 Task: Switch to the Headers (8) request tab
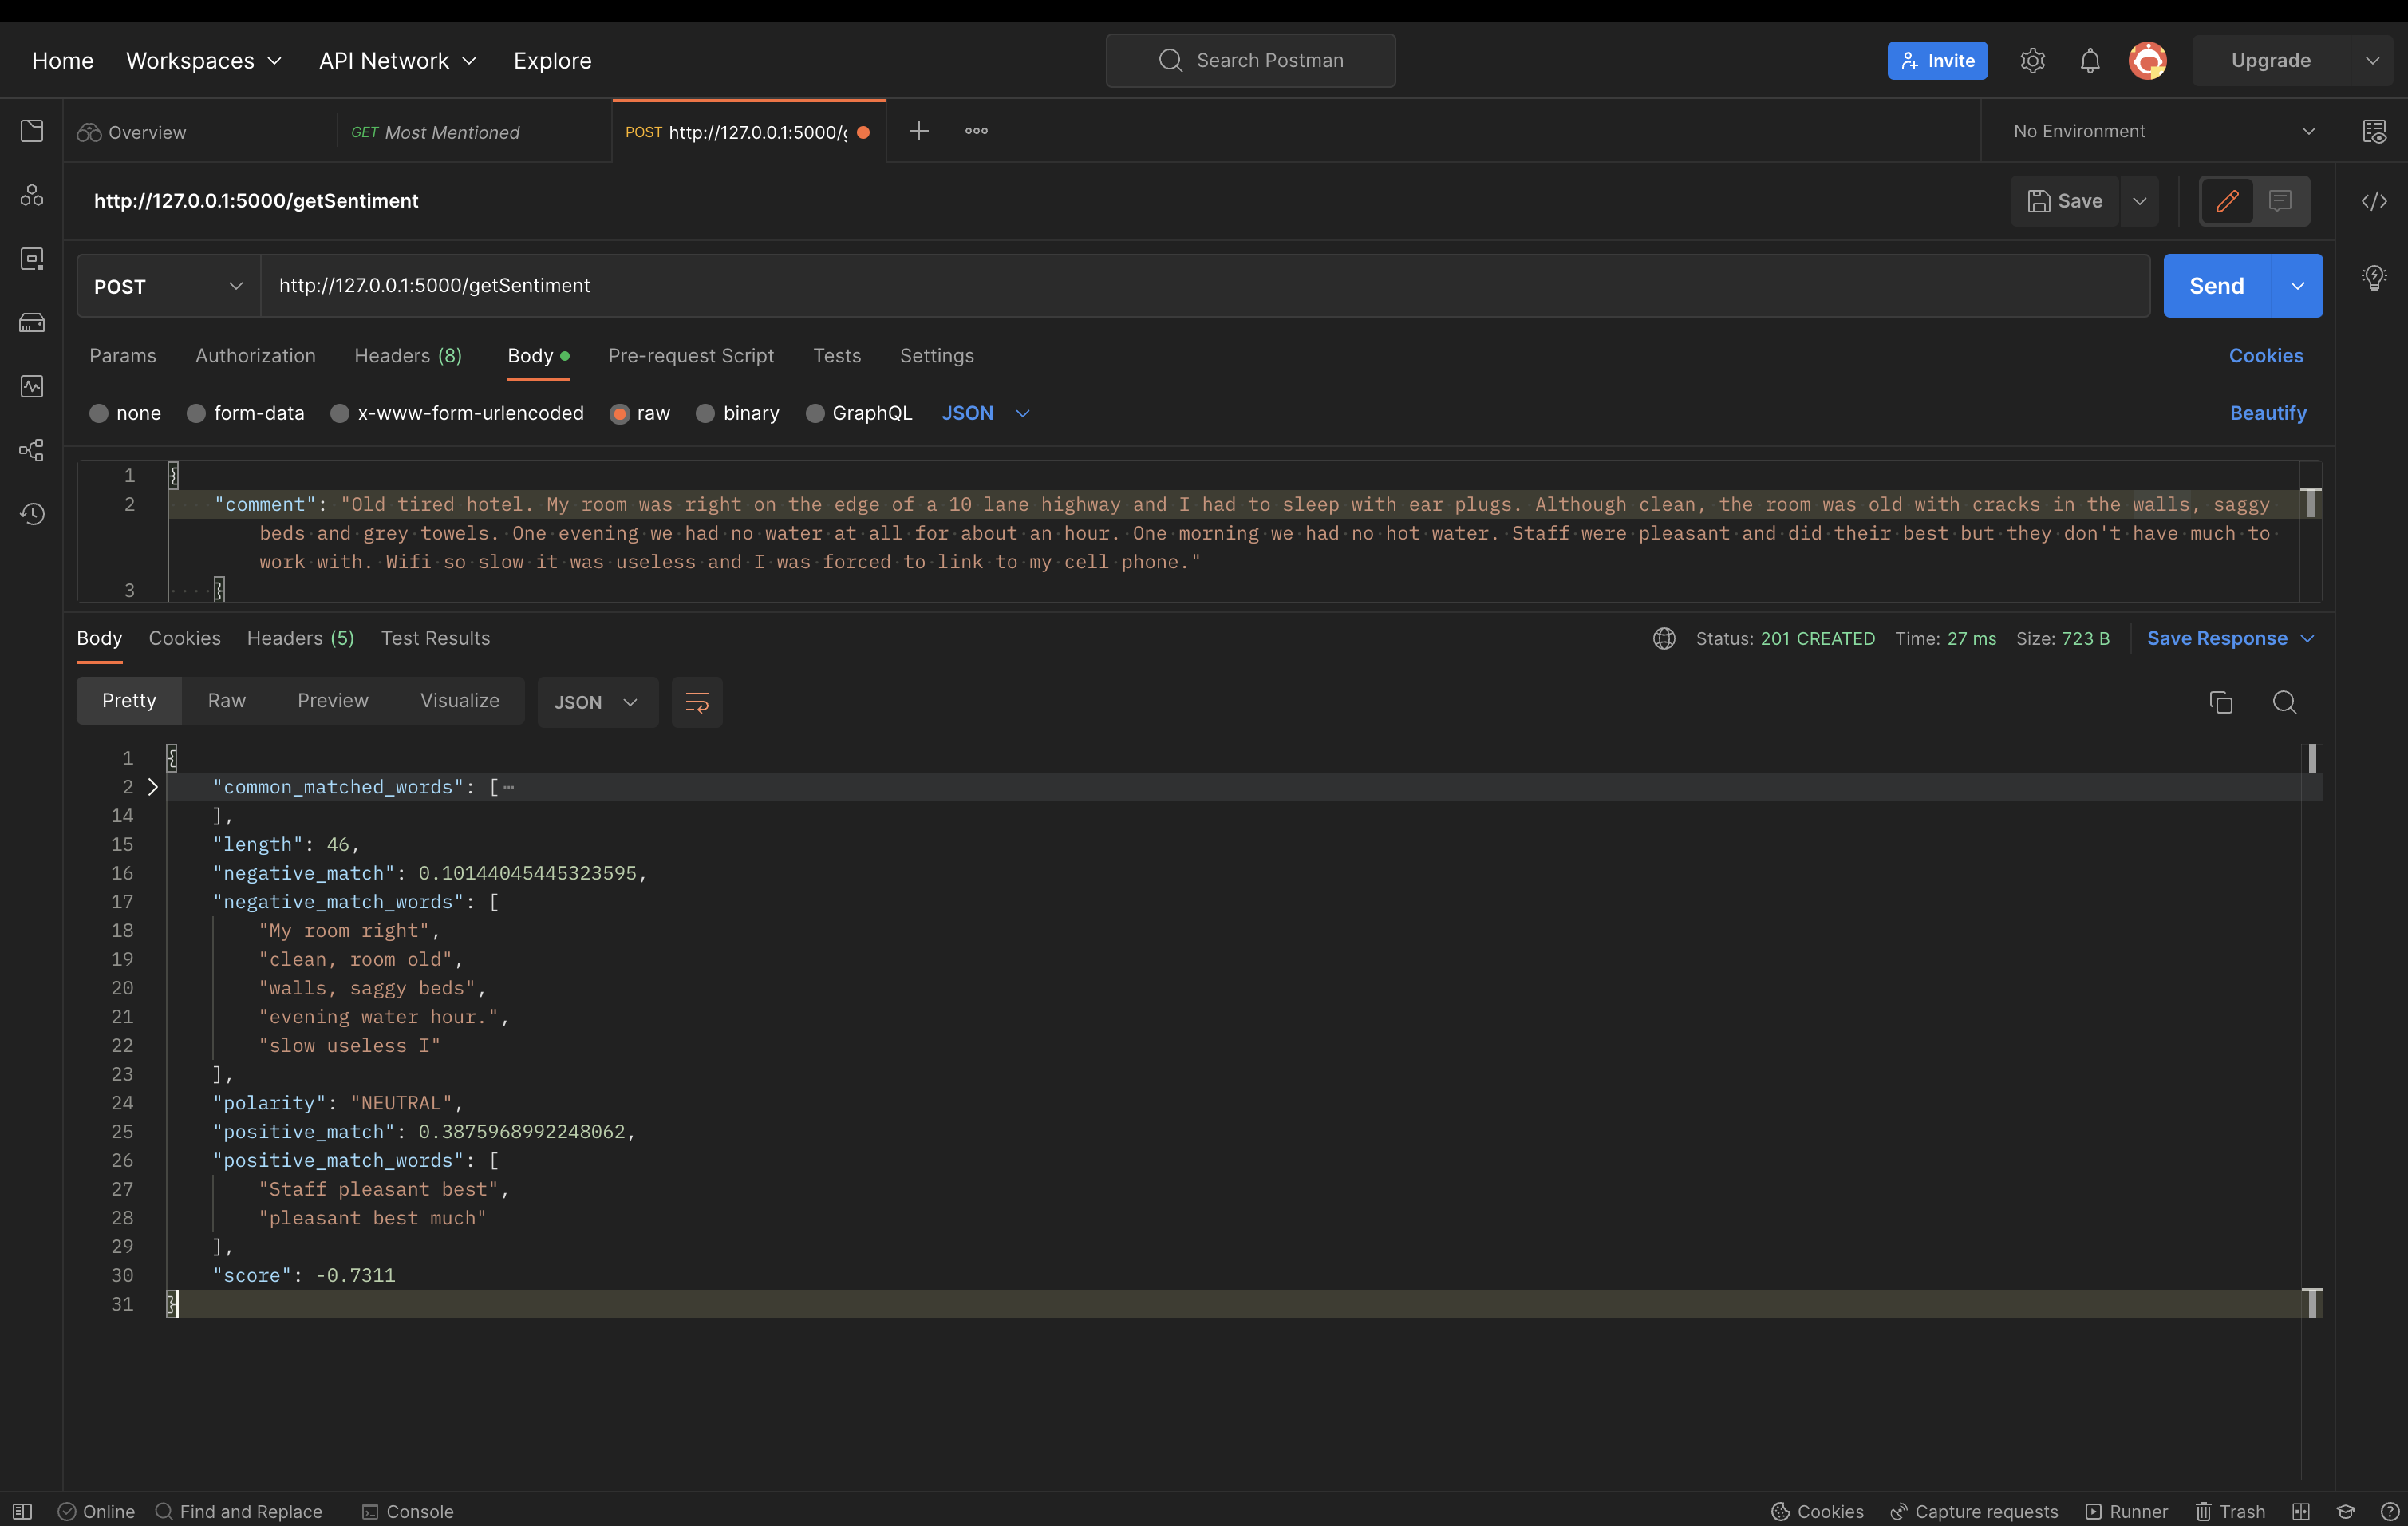click(x=408, y=356)
